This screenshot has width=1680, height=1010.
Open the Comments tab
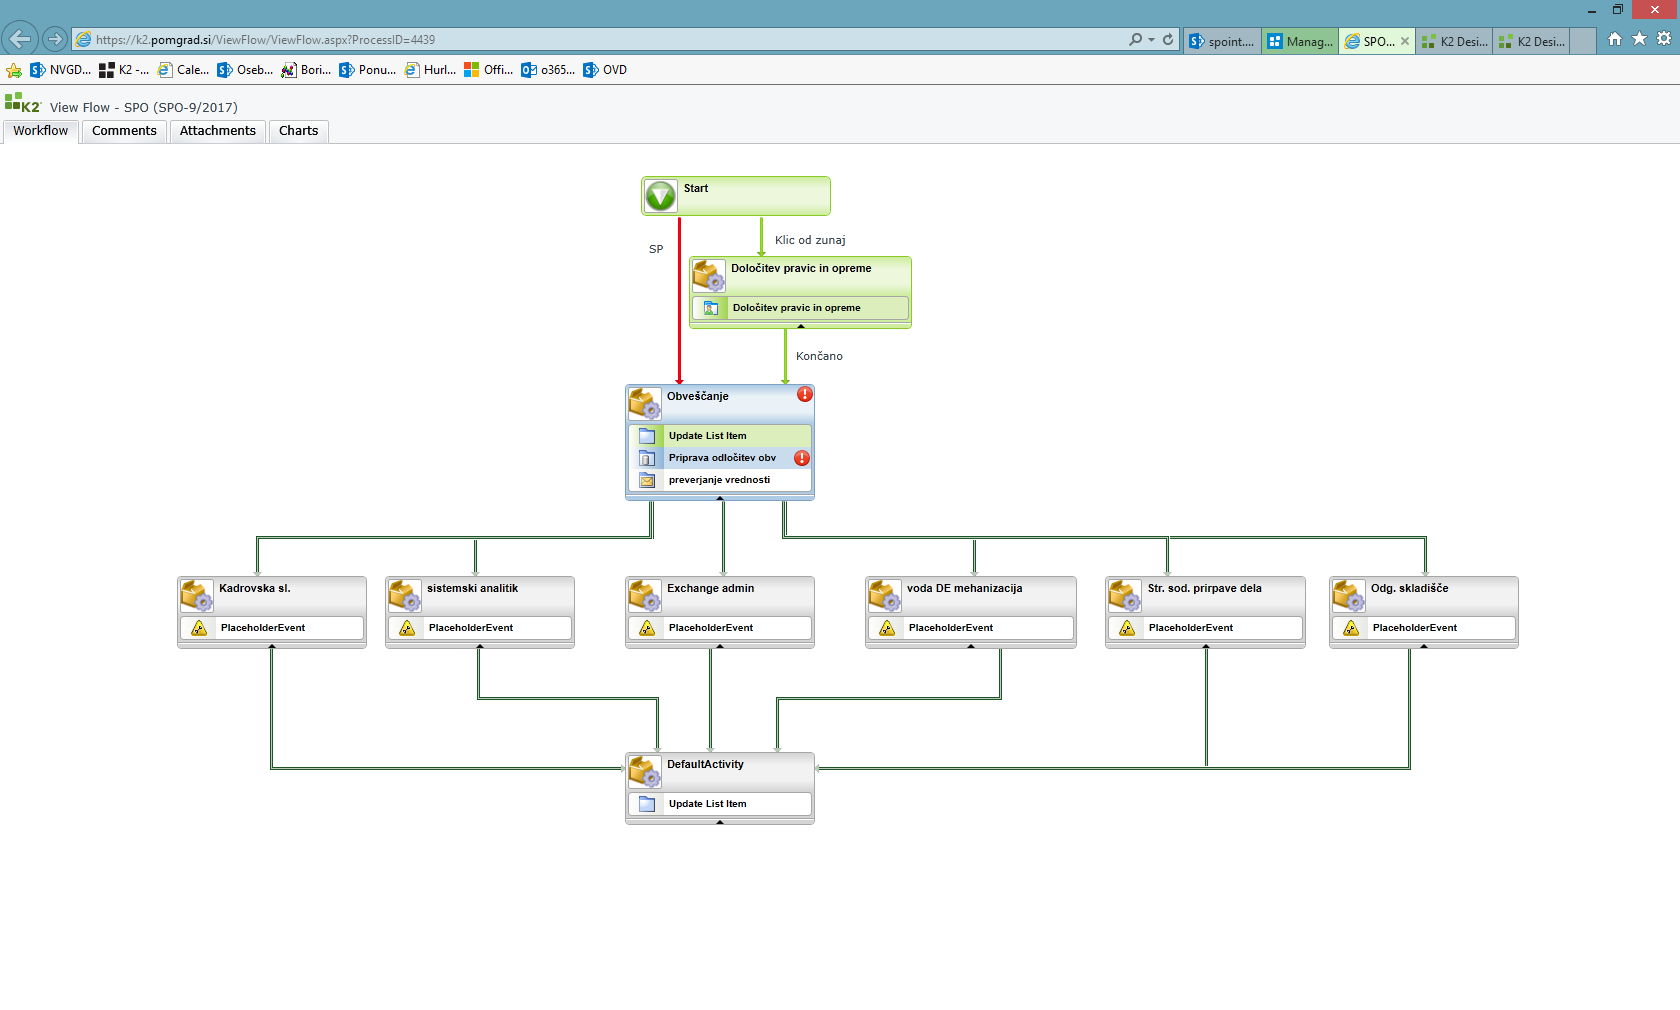pyautogui.click(x=124, y=131)
